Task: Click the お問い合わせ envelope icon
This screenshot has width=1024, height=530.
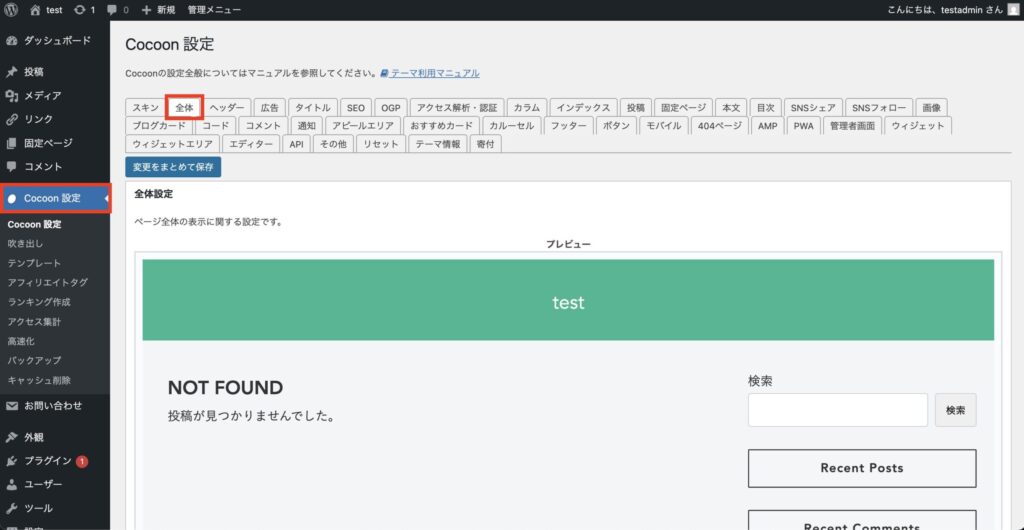Action: coord(12,405)
